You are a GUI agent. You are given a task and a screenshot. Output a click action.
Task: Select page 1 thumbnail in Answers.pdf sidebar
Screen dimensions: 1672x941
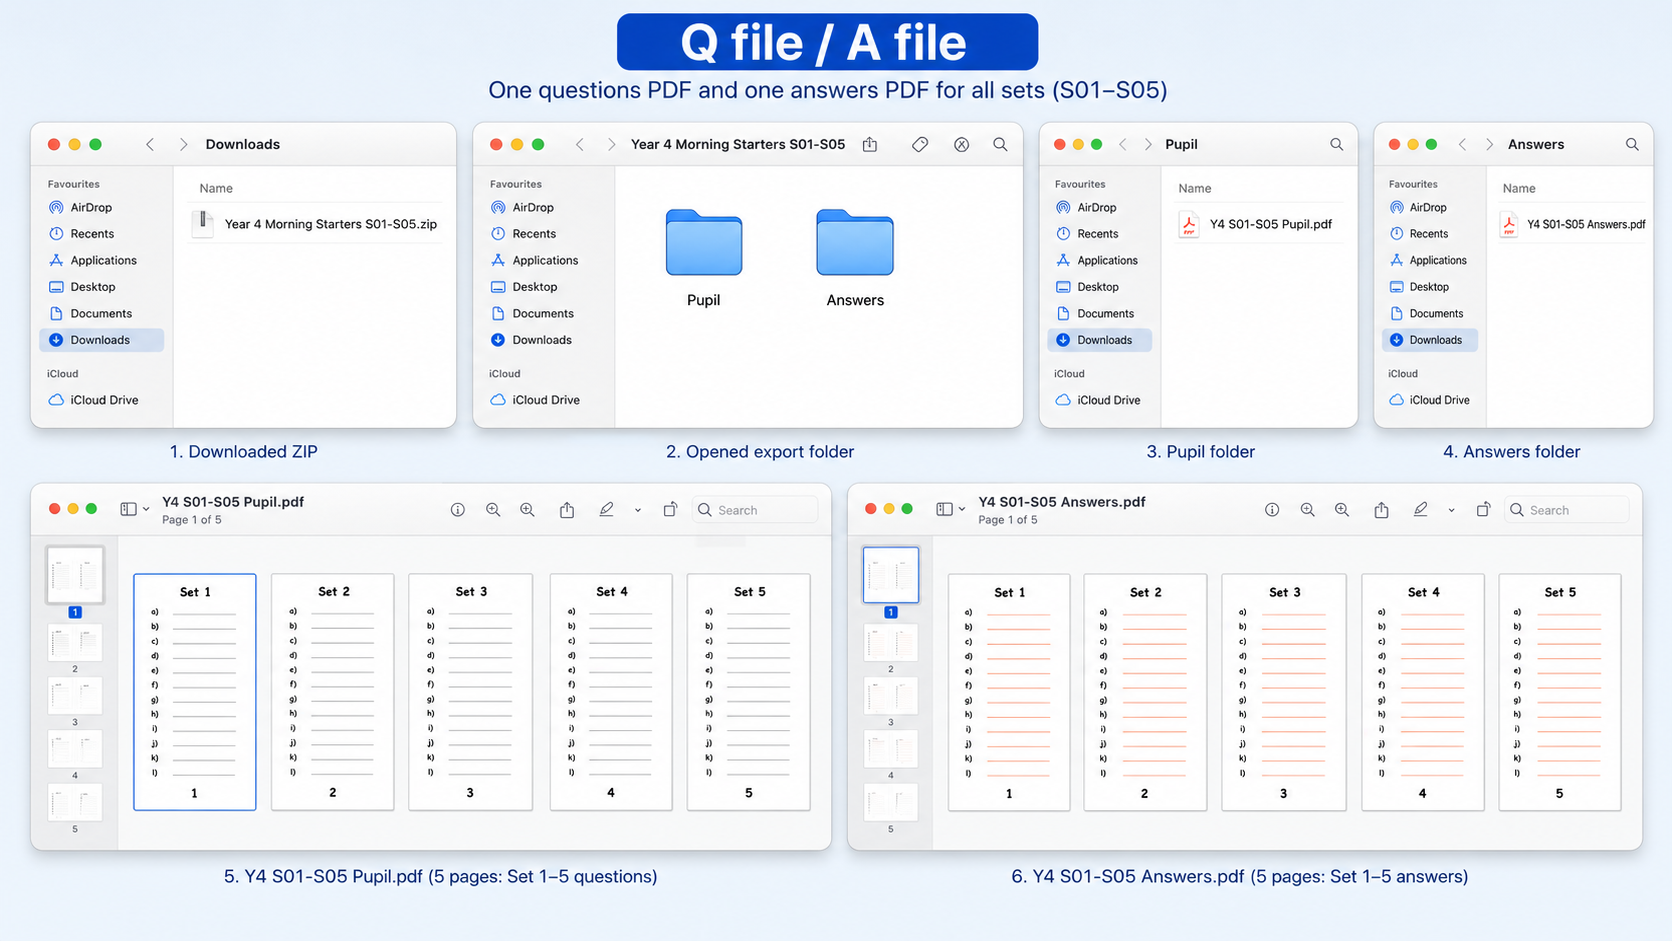[891, 575]
